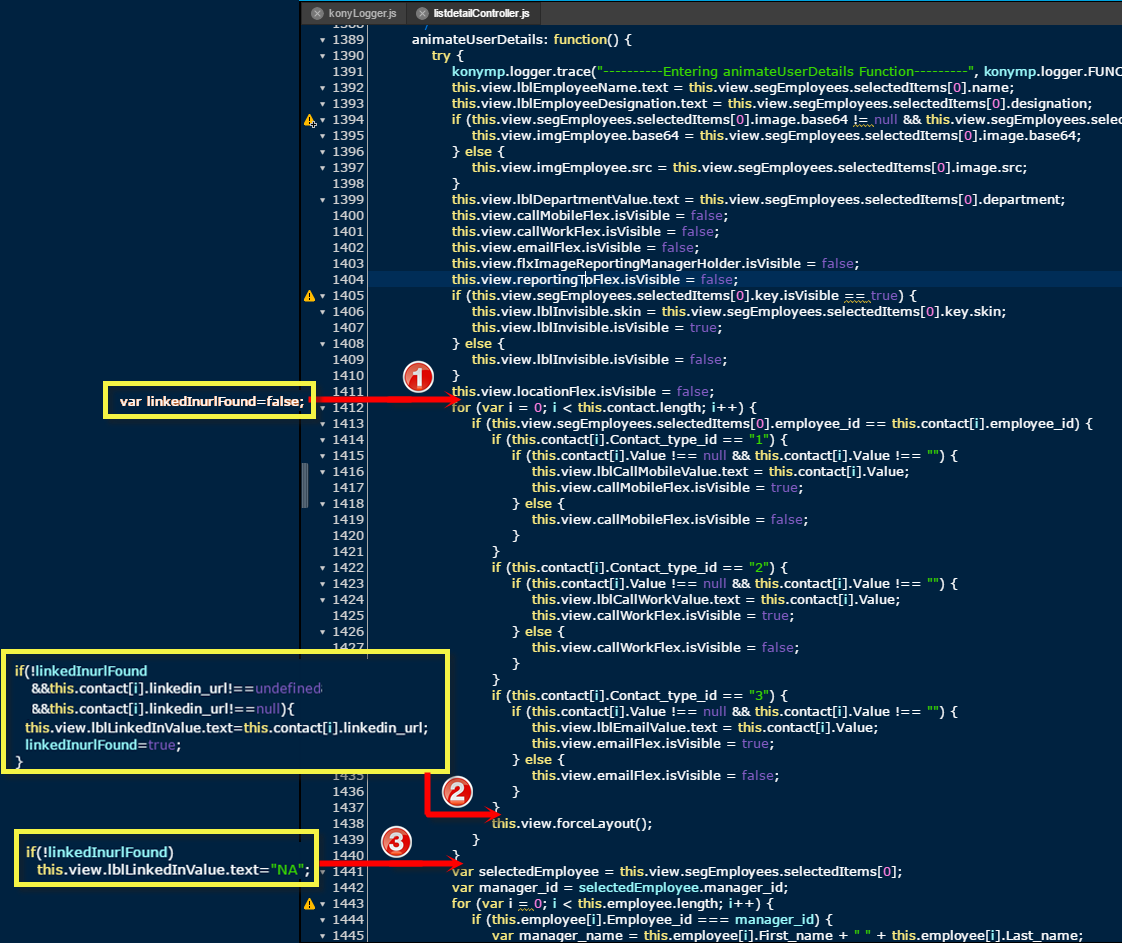Close the listdetailController.js tab
This screenshot has width=1122, height=943.
click(x=422, y=14)
